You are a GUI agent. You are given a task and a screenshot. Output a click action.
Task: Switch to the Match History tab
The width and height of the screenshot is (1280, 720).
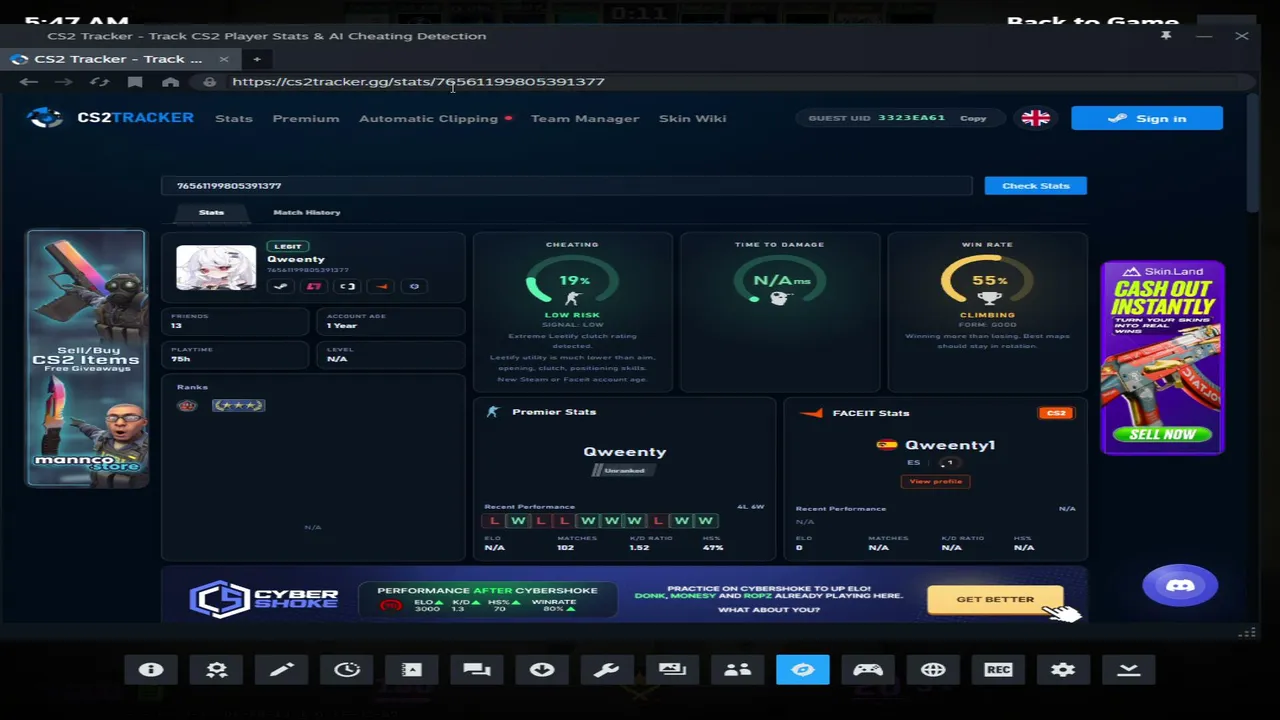[307, 212]
